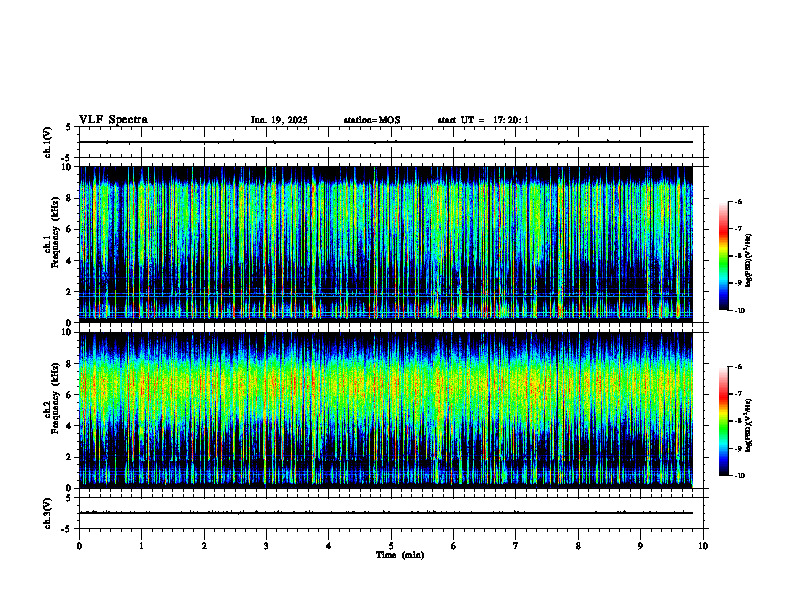Click the ch.2 "Frequency (kHz)" axis label
Viewport: 792px width, 612px height.
(55, 397)
